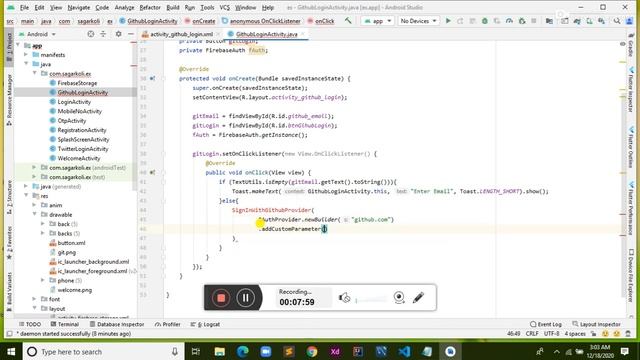This screenshot has width=640, height=360.
Task: Stop the screen recording with the red button
Action: click(221, 298)
